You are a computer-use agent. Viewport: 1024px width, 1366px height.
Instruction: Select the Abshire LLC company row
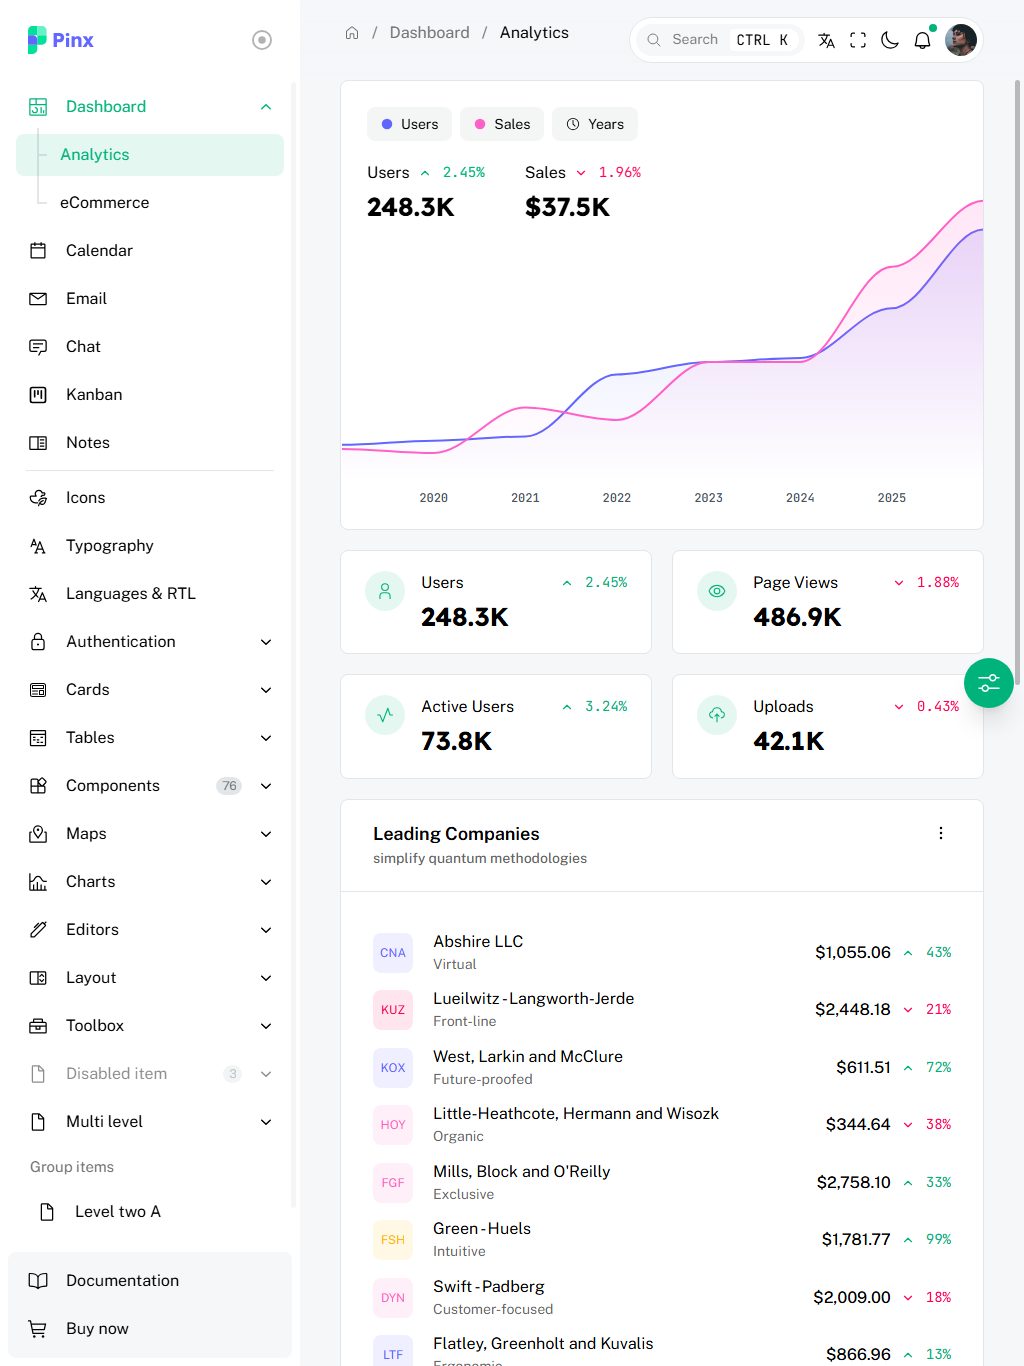tap(662, 953)
